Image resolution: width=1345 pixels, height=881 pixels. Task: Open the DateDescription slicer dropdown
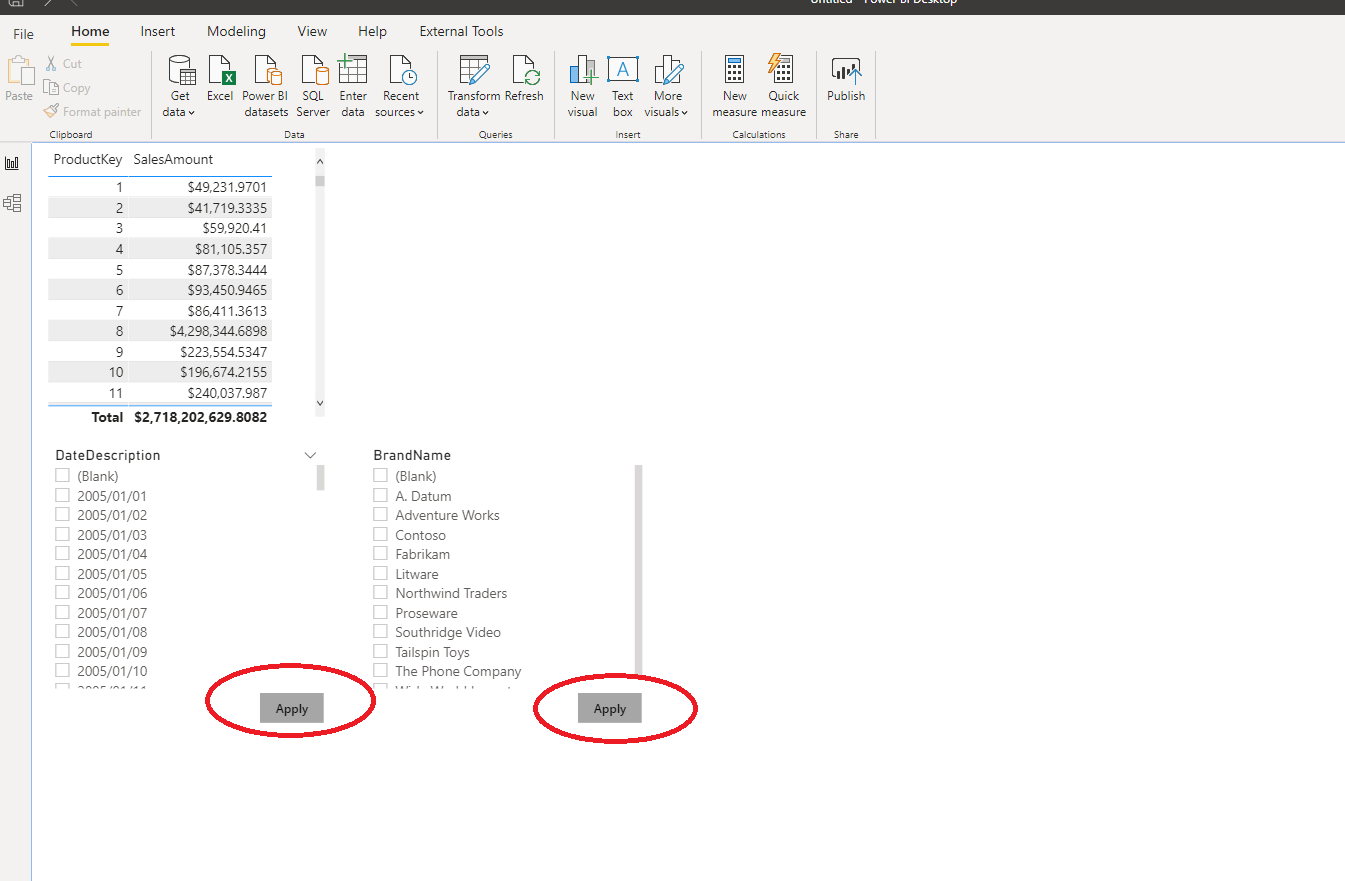[x=310, y=454]
